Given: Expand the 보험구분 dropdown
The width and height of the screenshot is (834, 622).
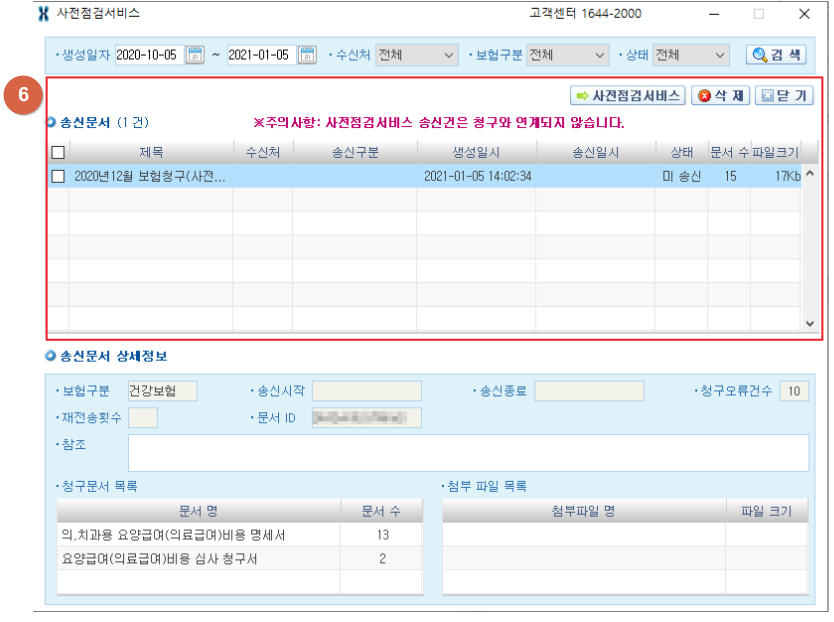Looking at the screenshot, I should coord(567,55).
